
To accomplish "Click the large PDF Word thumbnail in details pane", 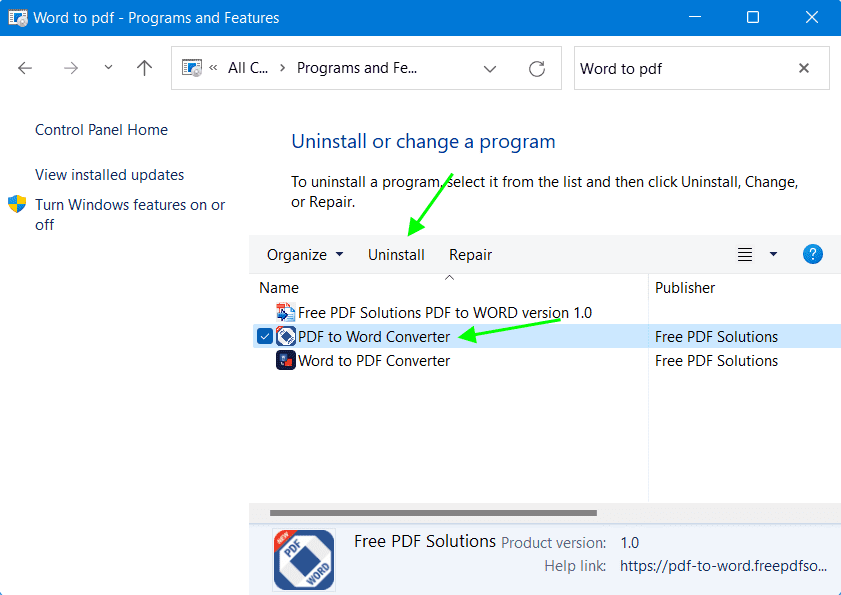I will pyautogui.click(x=304, y=560).
